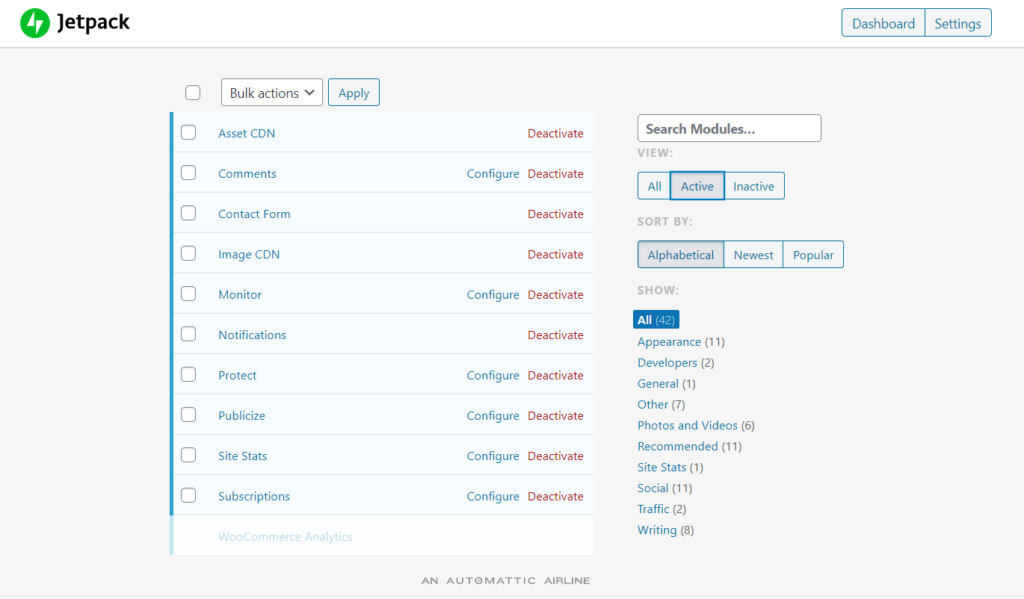Check the Notifications checkbox
This screenshot has height=599, width=1024.
pos(189,334)
